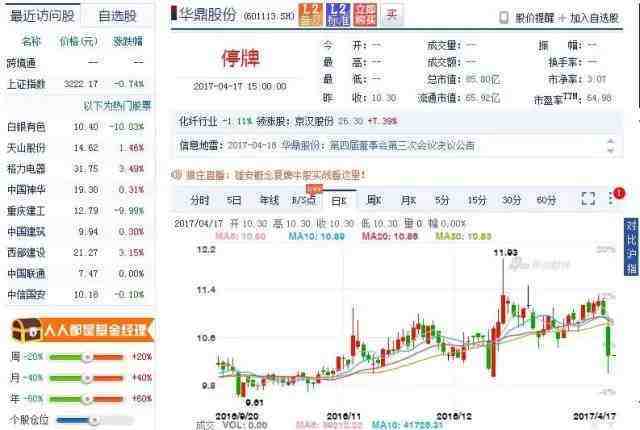This screenshot has width=640, height=430.
Task: Sort by the 价格(元) column header
Action: (x=78, y=41)
